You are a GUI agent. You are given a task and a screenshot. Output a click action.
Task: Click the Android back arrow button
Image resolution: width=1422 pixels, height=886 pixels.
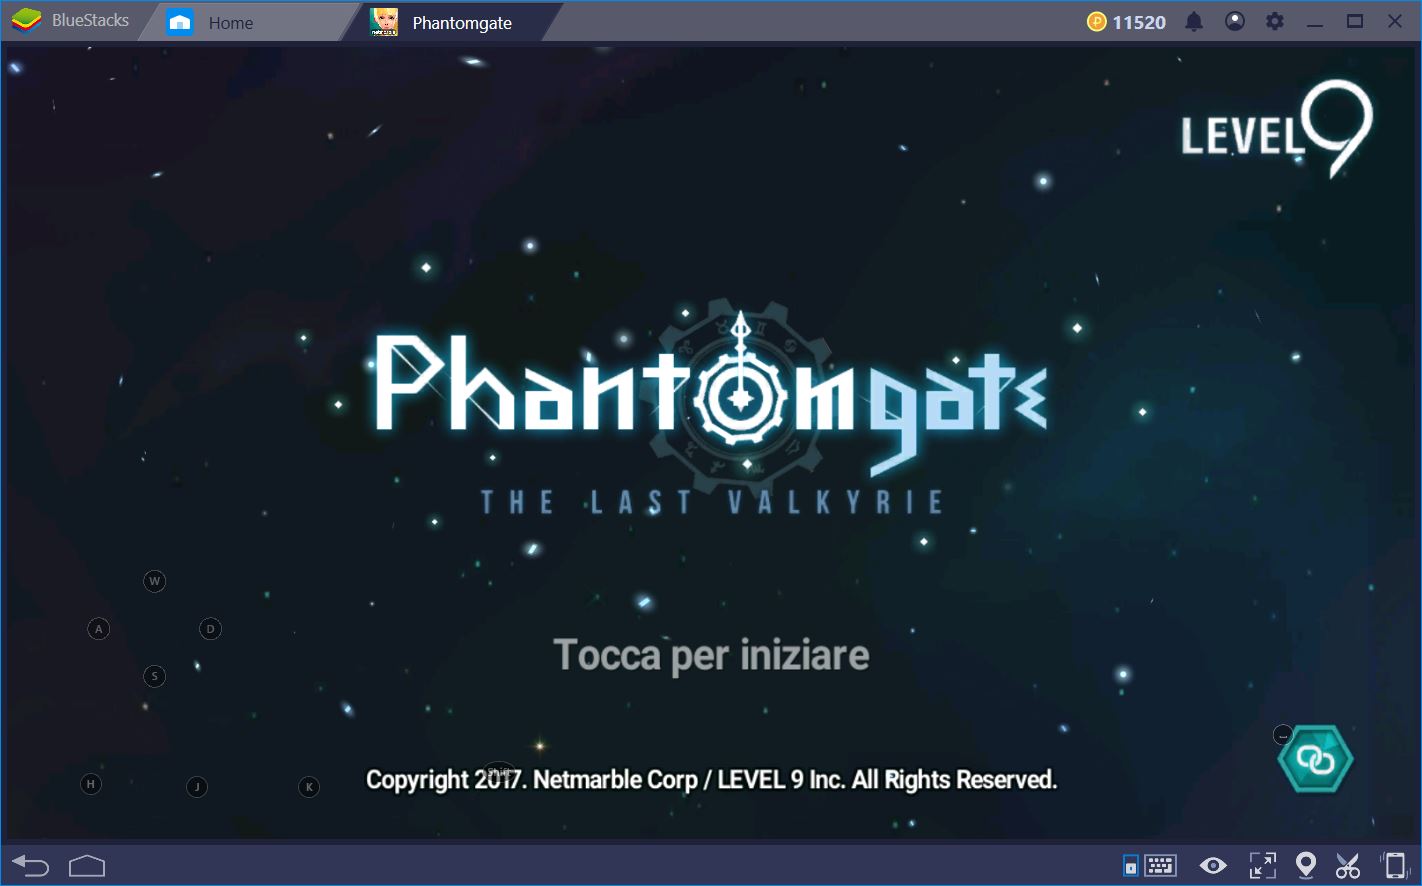tap(30, 865)
